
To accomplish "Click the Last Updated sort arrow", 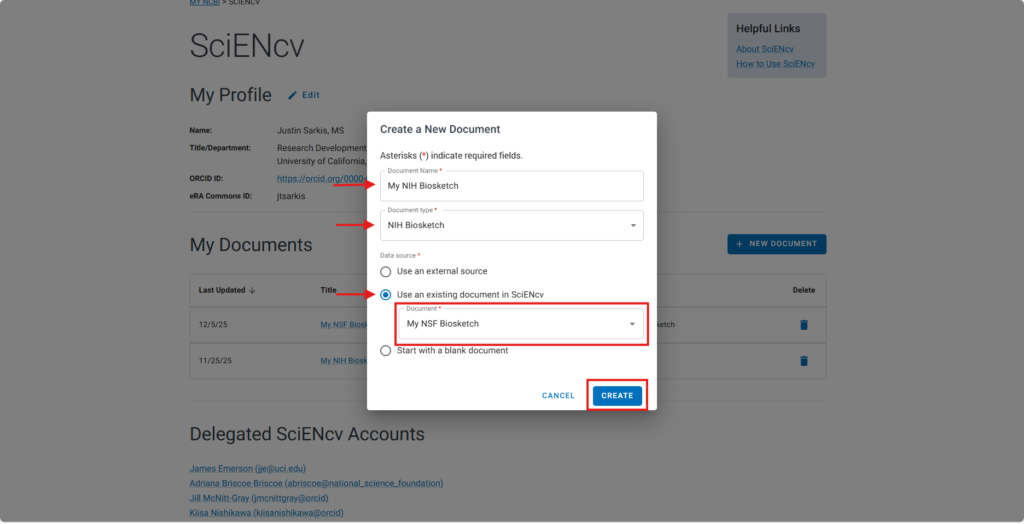I will 252,290.
